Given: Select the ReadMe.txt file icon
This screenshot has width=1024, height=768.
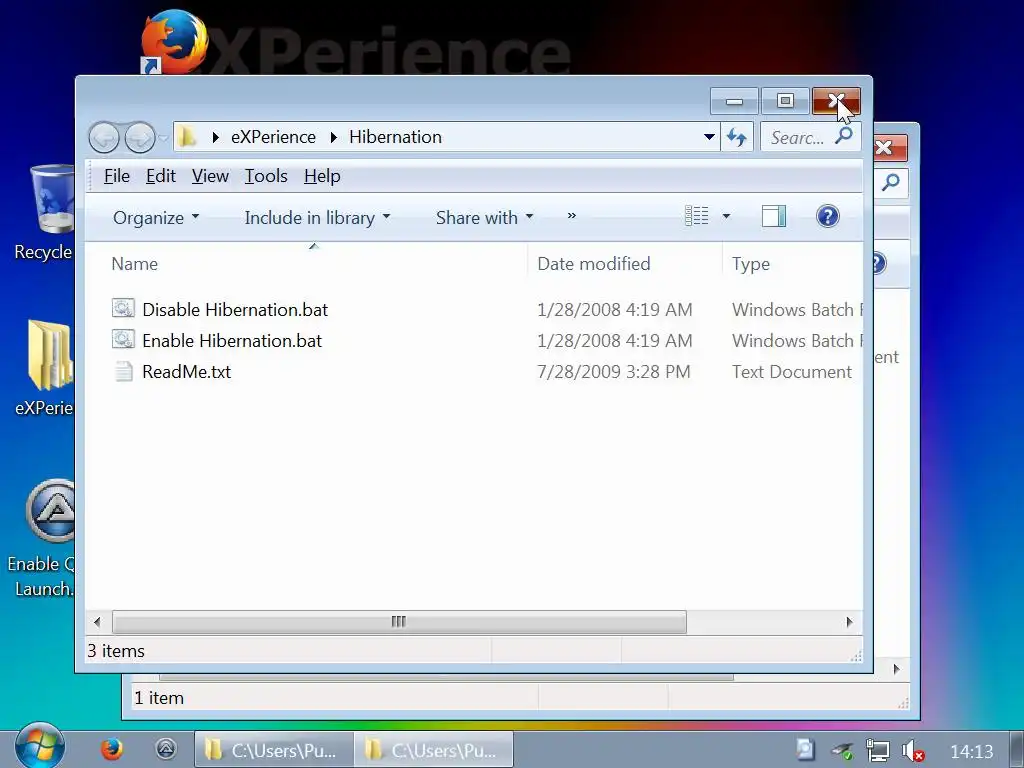Looking at the screenshot, I should click(123, 371).
